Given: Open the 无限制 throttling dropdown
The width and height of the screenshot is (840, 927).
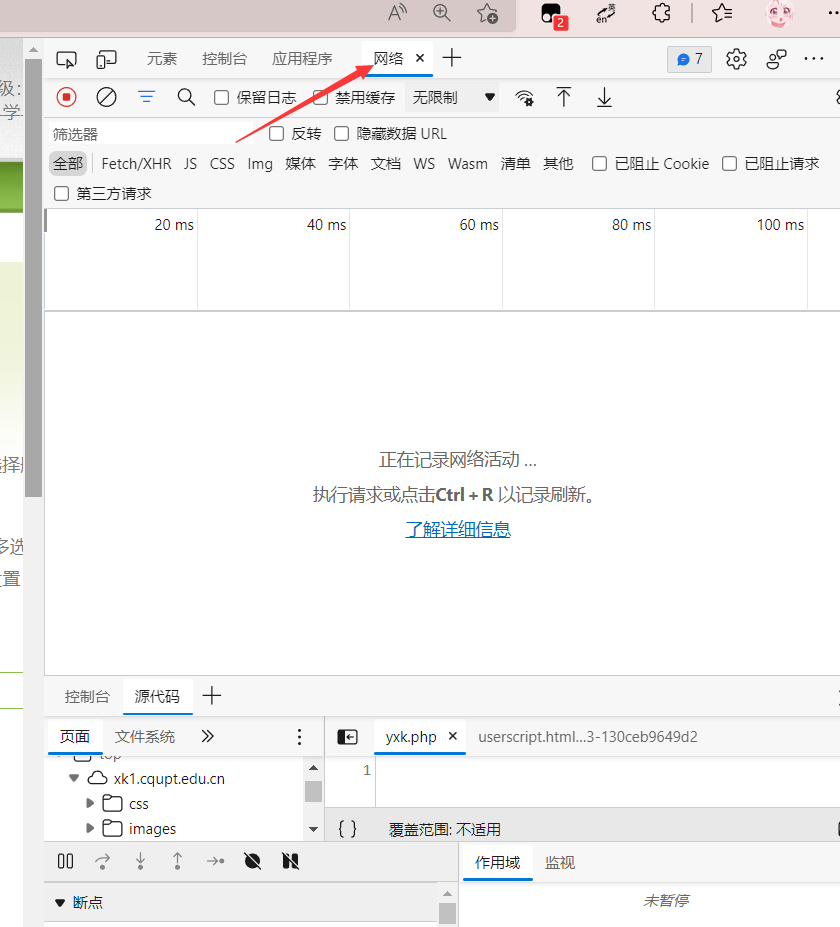Looking at the screenshot, I should pos(454,97).
